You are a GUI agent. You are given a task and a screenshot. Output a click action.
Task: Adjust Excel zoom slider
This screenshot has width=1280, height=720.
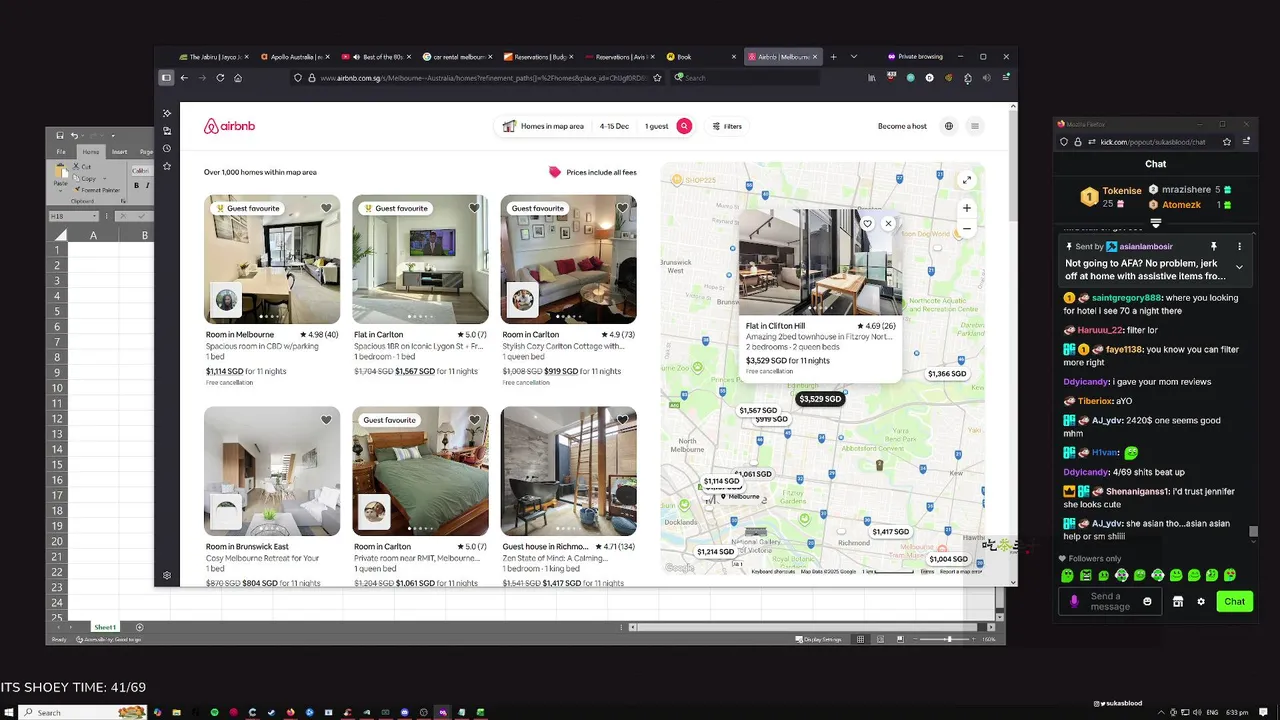click(x=949, y=639)
